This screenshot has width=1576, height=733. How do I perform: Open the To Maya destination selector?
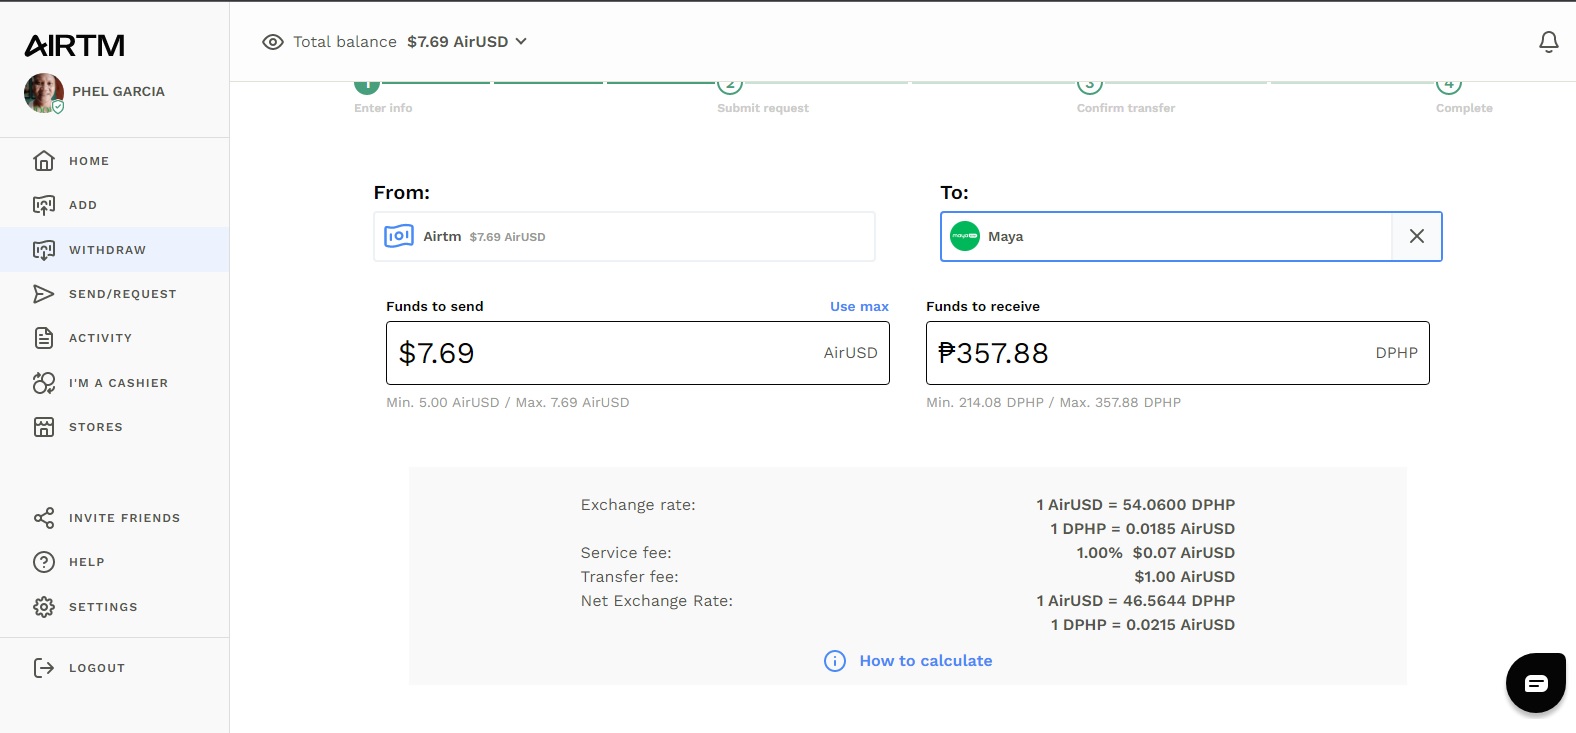(x=1166, y=236)
